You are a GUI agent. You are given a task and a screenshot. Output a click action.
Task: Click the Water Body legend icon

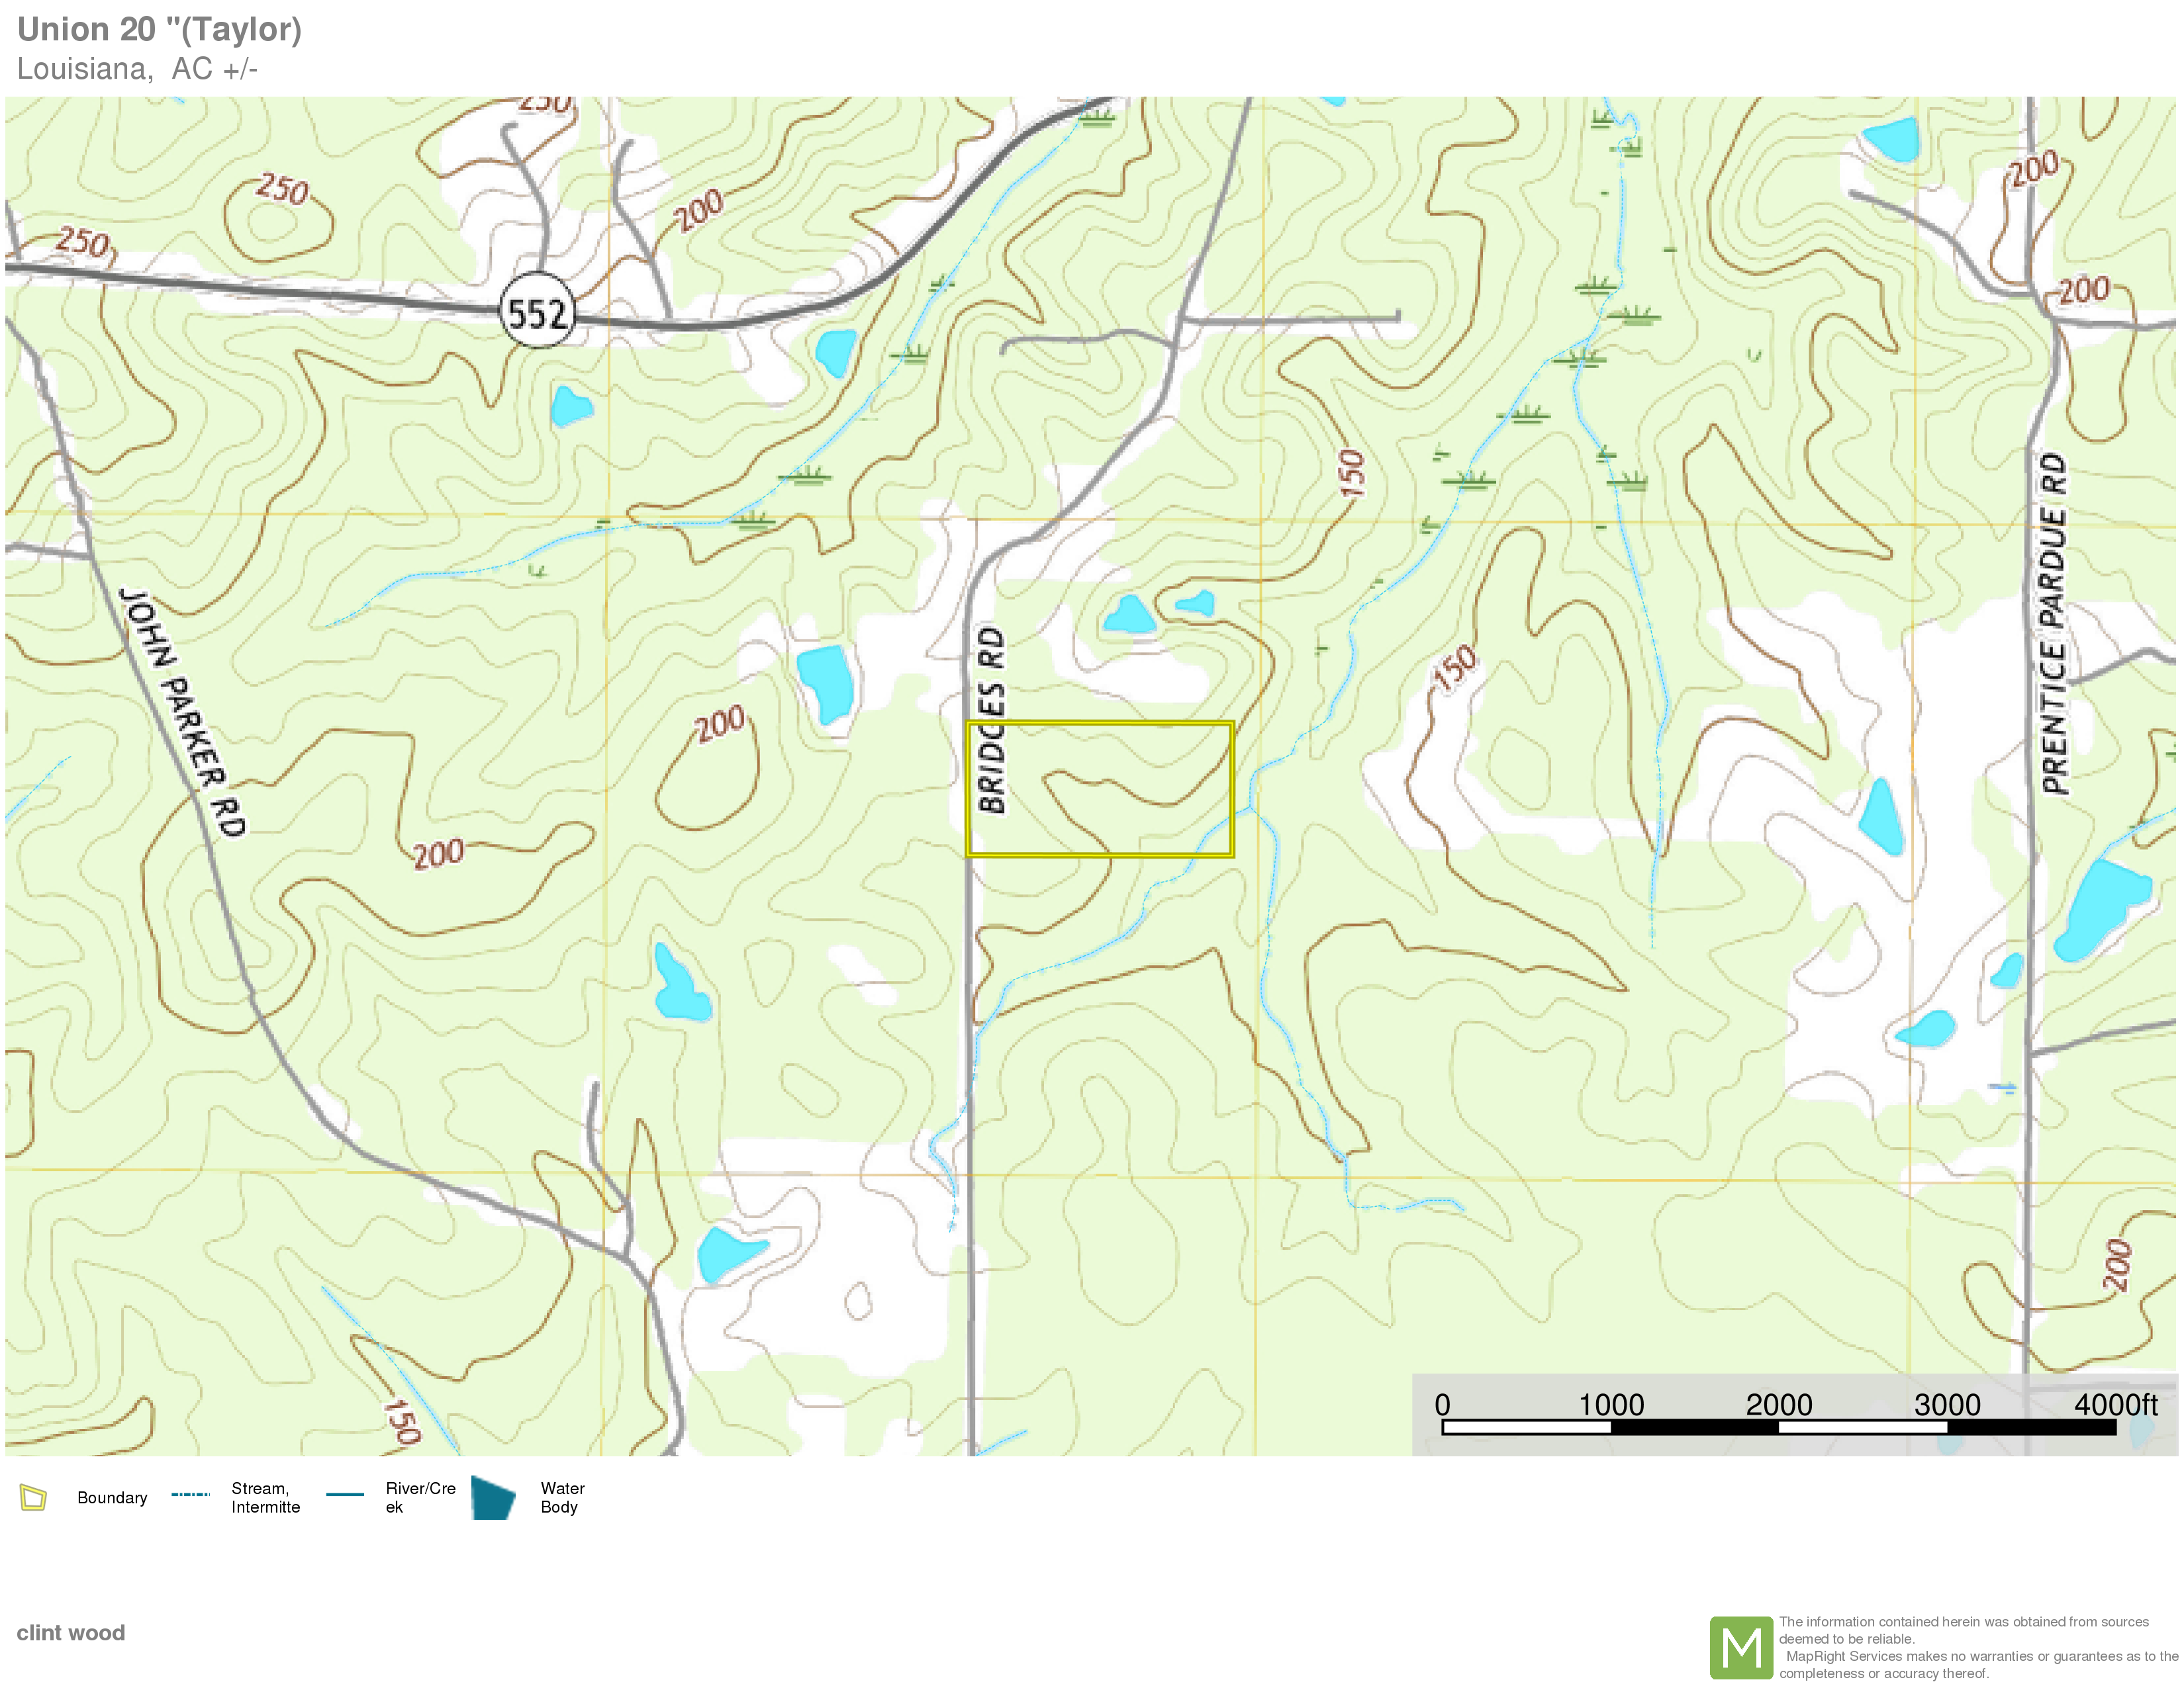(x=493, y=1497)
